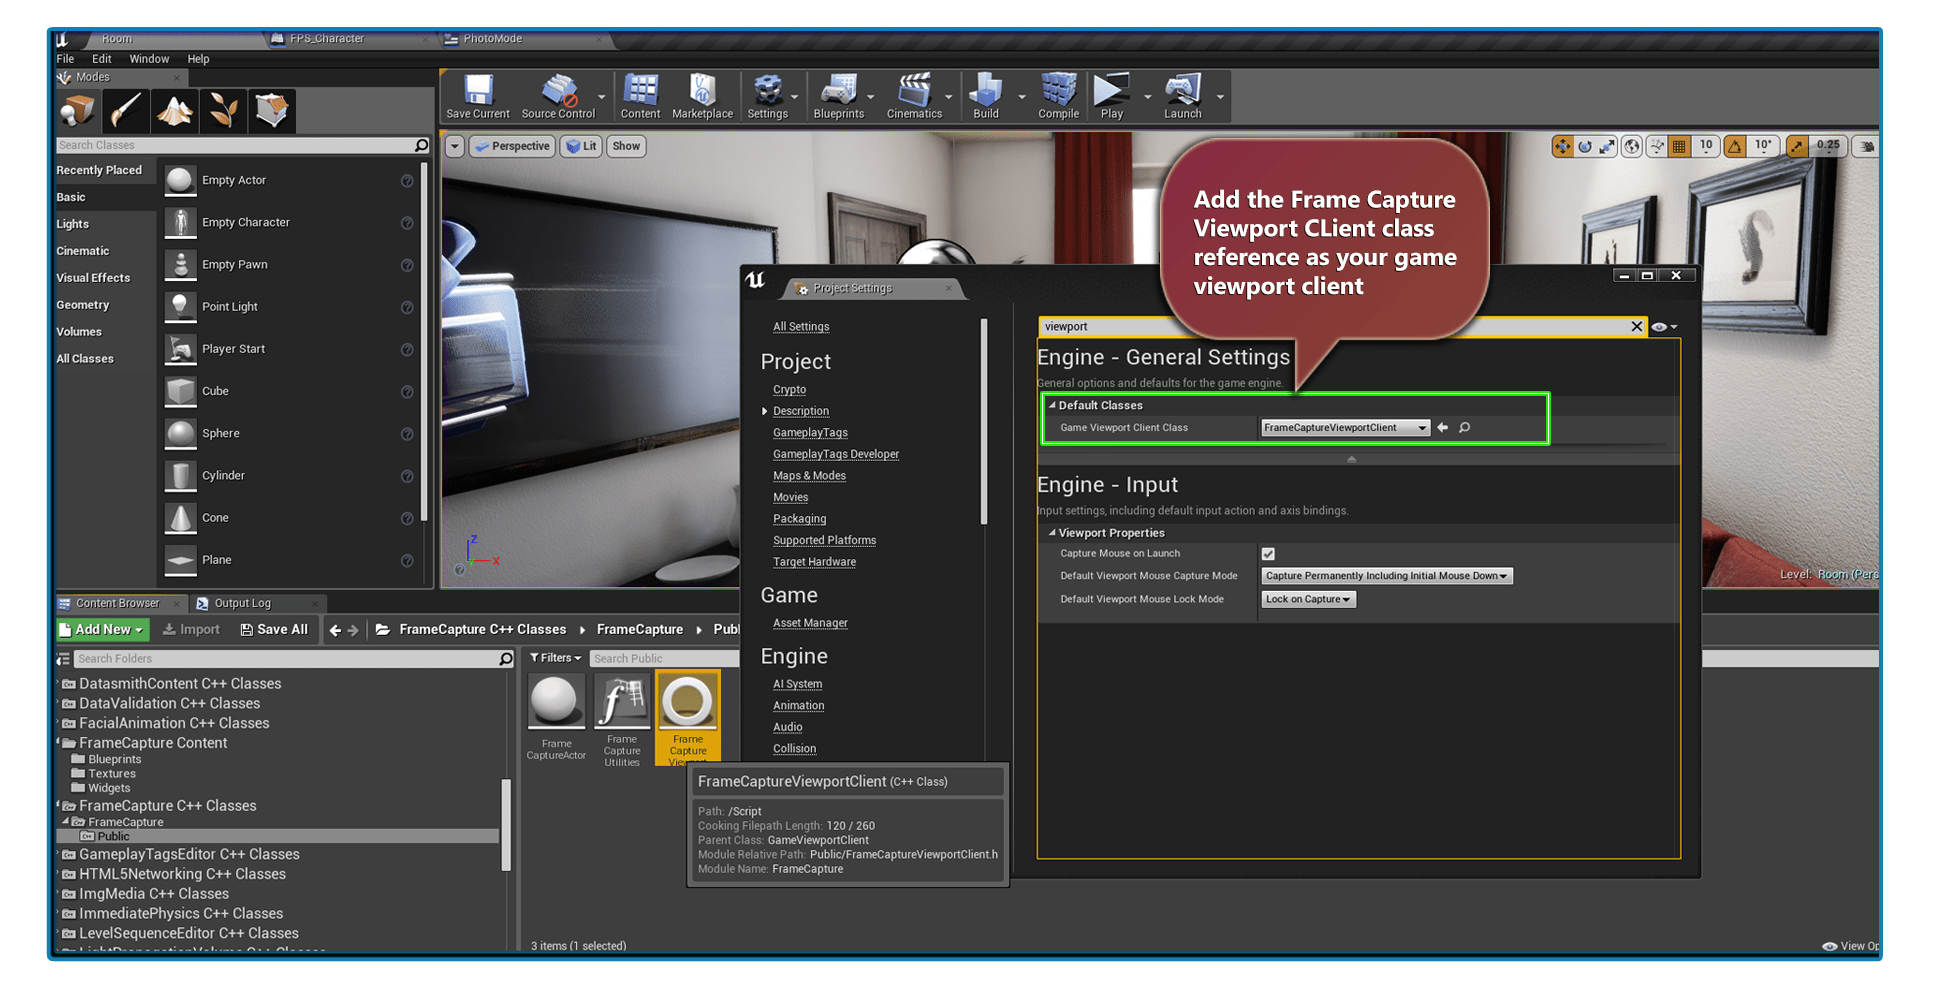Clear the viewport search in Project Settings
1954x990 pixels.
click(1636, 327)
